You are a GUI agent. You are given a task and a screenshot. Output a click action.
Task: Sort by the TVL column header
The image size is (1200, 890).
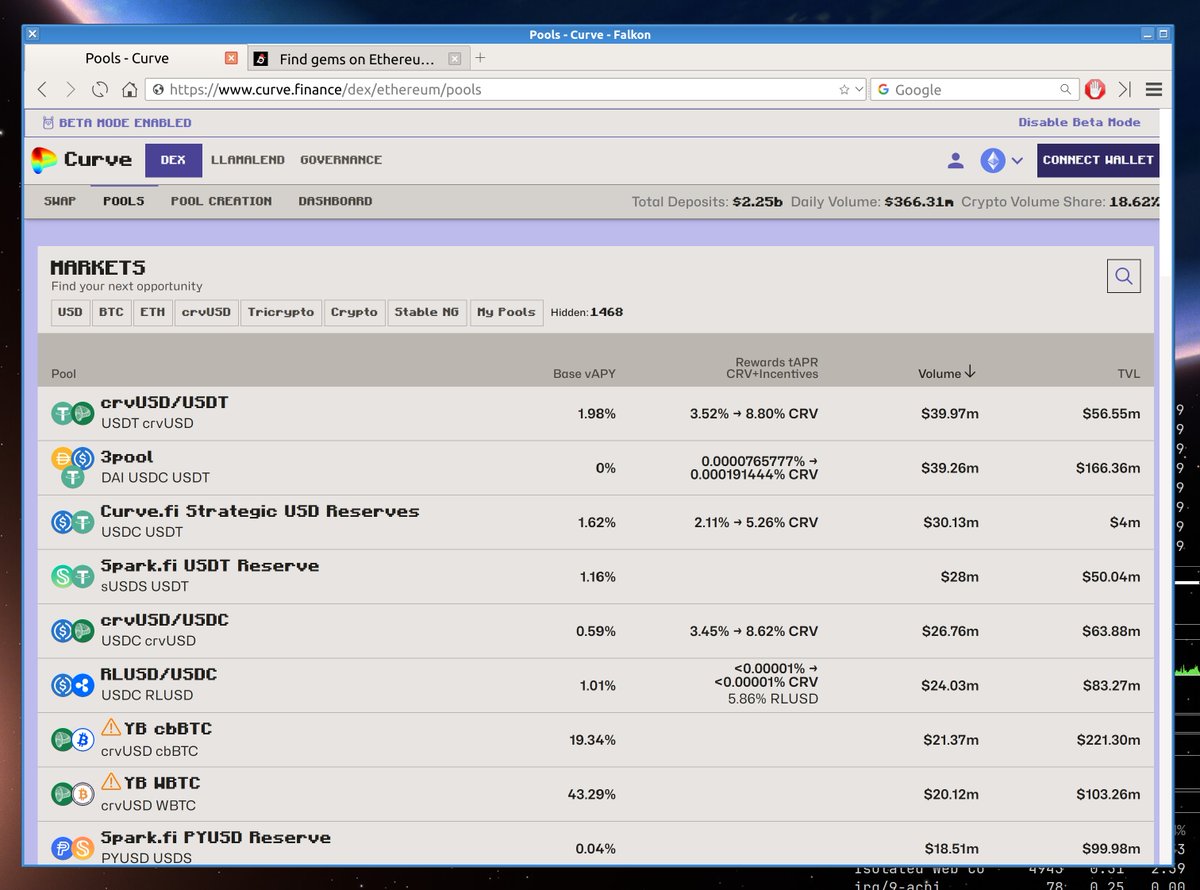[x=1129, y=374]
